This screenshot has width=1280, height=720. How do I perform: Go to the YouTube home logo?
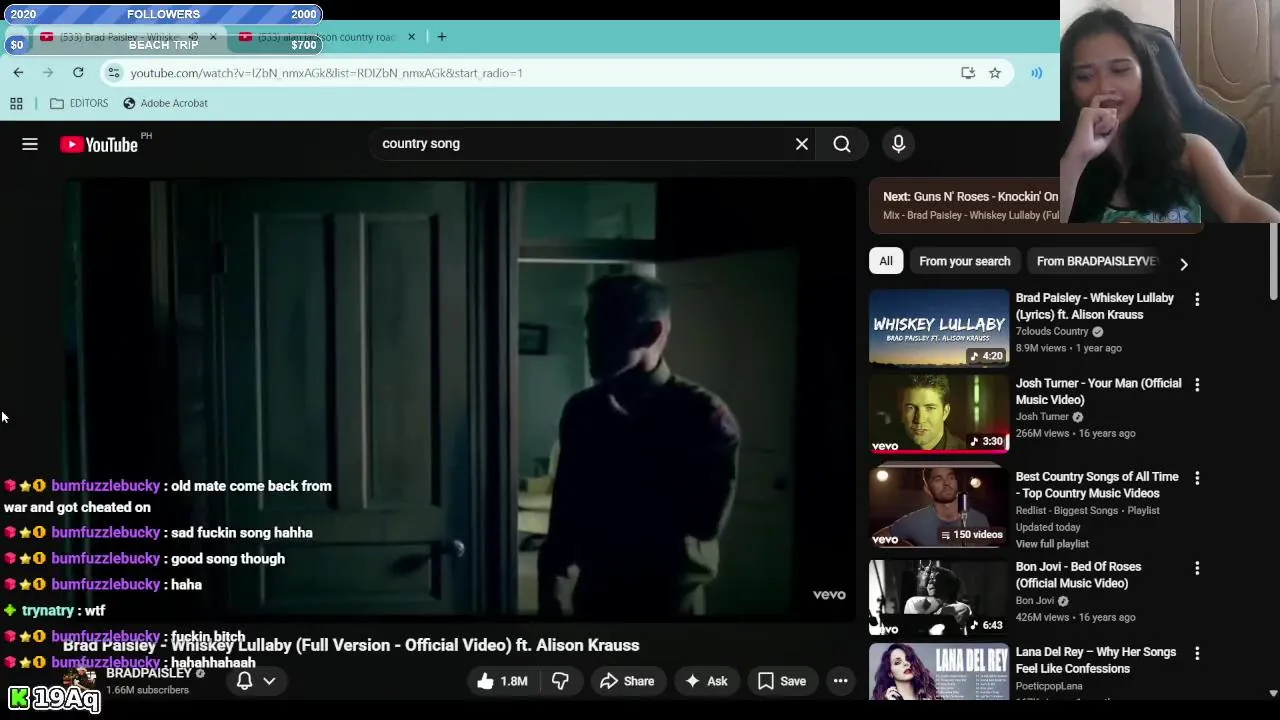coord(99,145)
